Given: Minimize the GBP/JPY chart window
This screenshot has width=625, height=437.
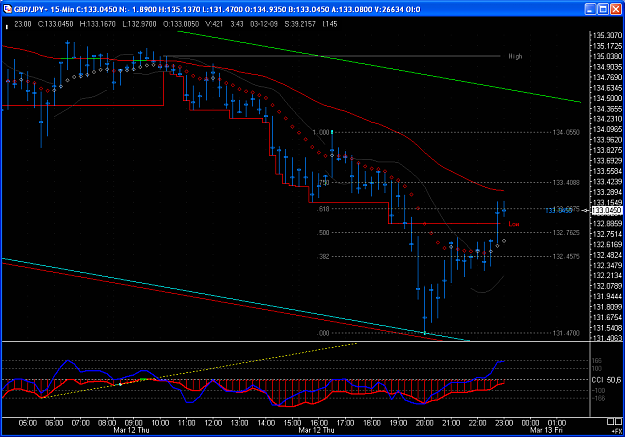Looking at the screenshot, I should tap(591, 9).
